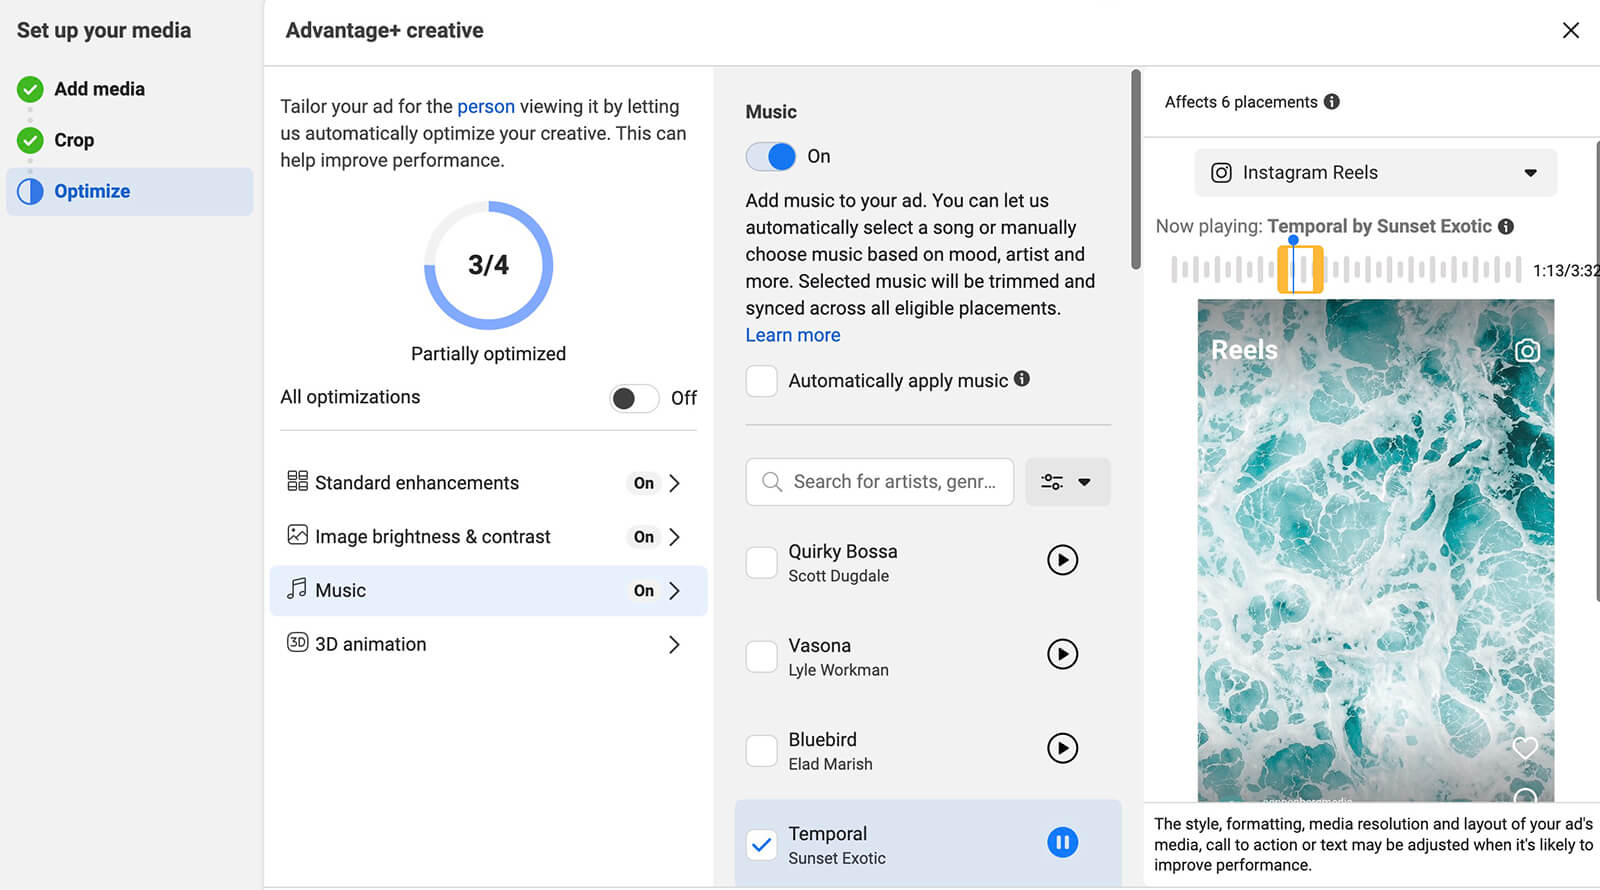
Task: Click On badge in Image brightness row
Action: coord(644,537)
